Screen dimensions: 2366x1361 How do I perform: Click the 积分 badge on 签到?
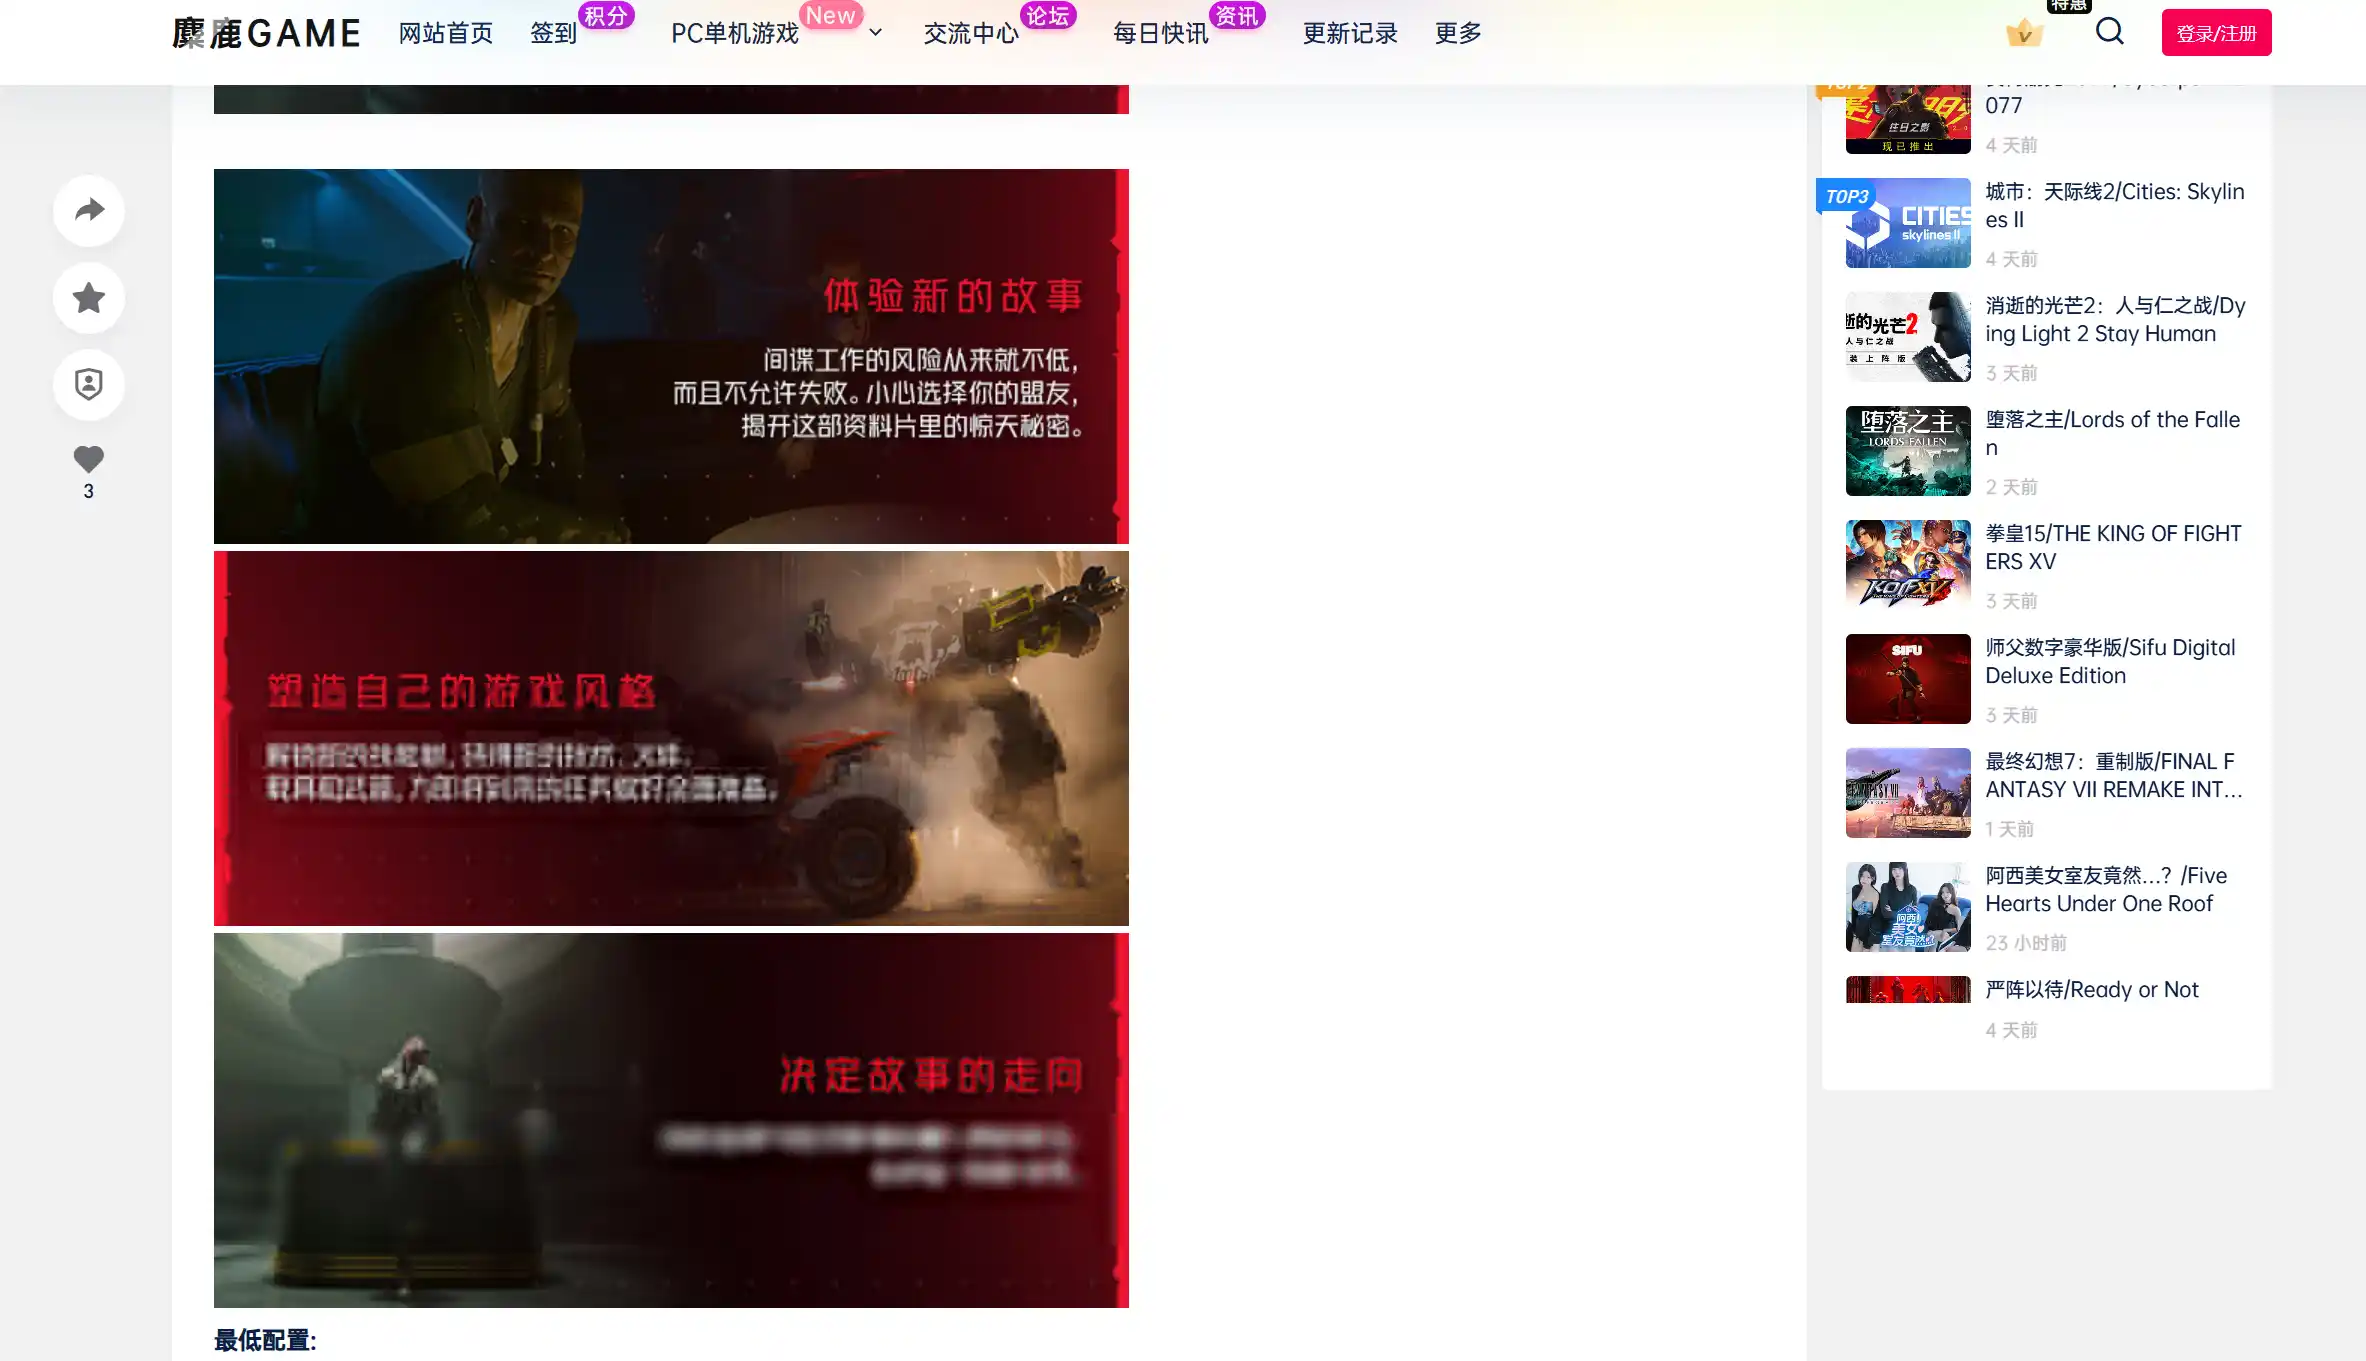point(606,15)
